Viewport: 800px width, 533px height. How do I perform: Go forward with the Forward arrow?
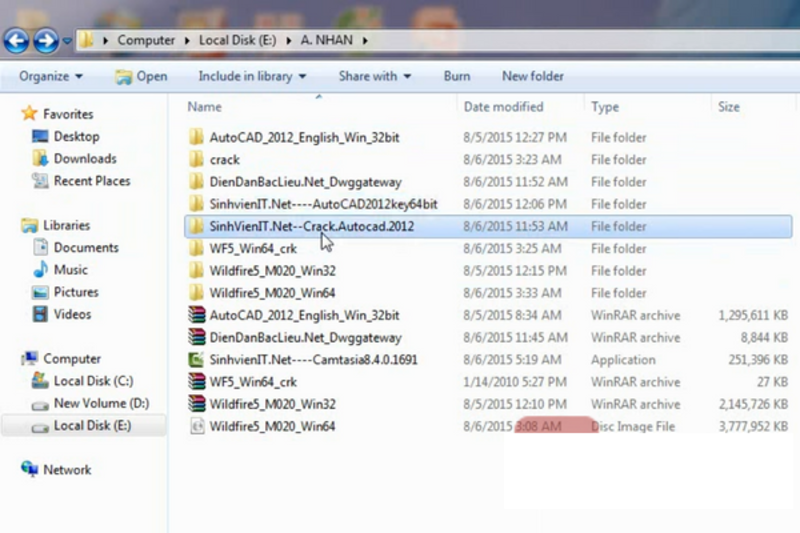(46, 41)
